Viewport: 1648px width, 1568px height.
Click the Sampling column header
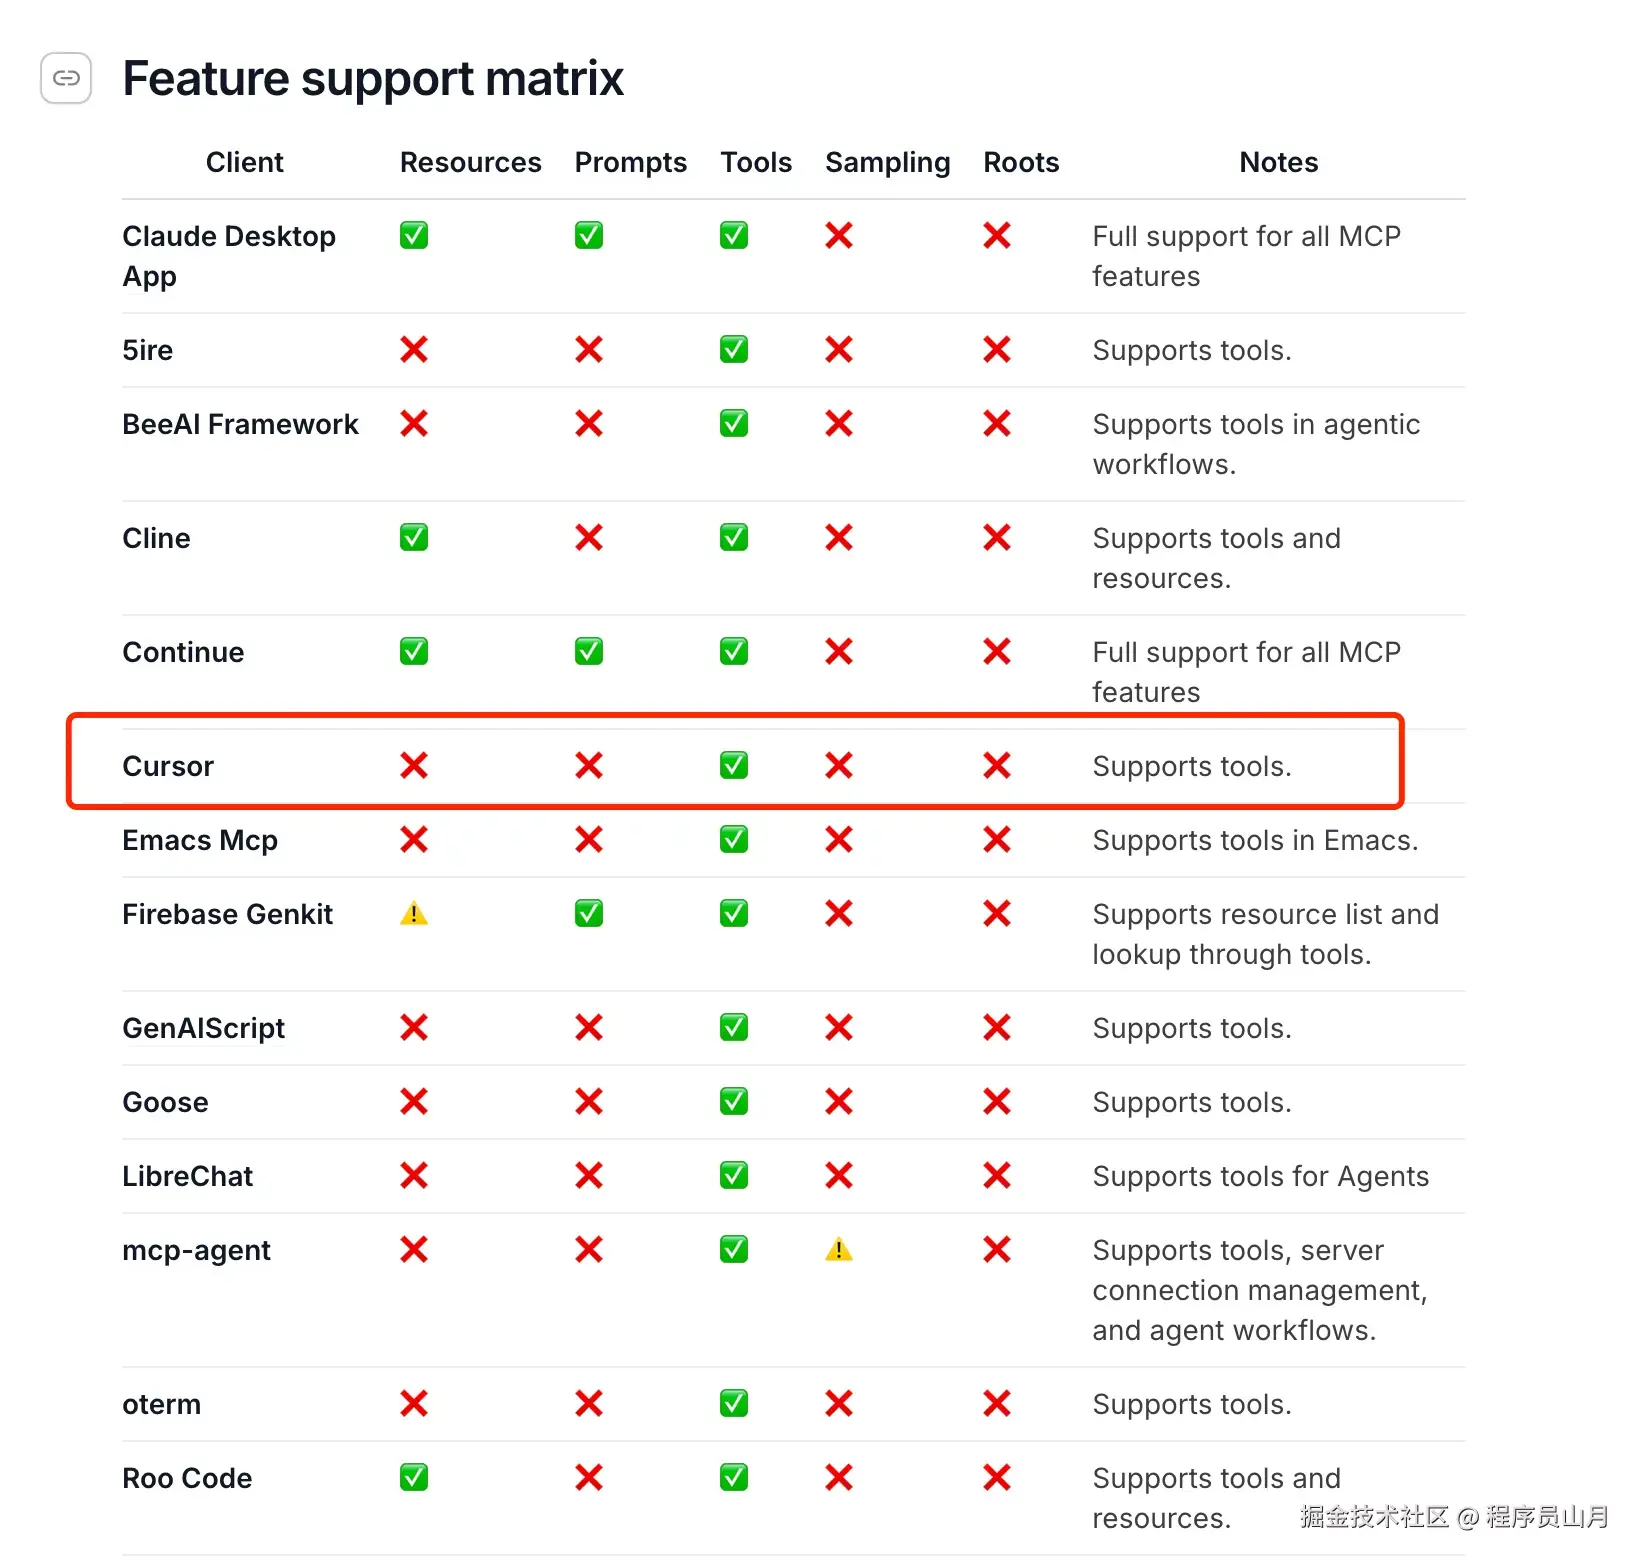pos(887,162)
